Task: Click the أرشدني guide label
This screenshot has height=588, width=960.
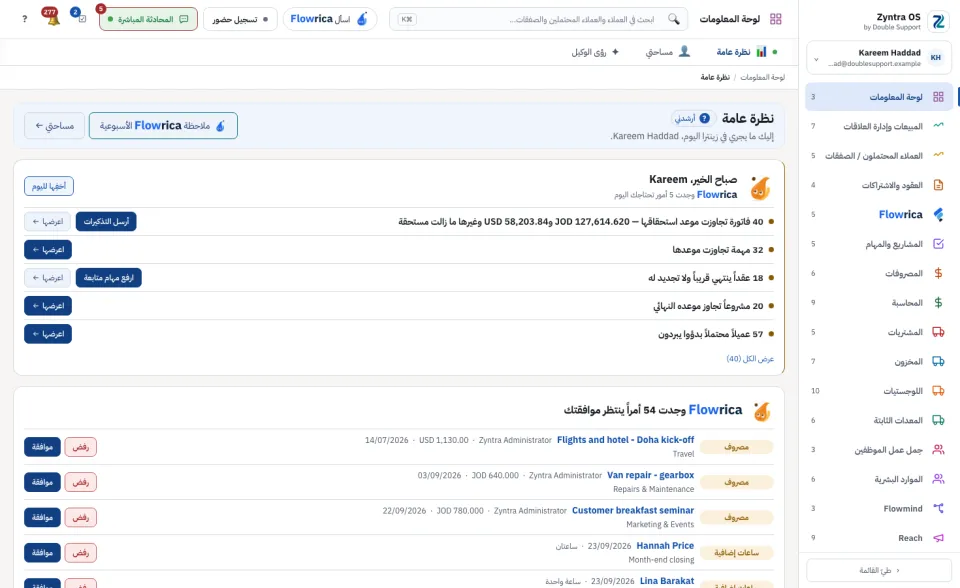Action: 685,118
